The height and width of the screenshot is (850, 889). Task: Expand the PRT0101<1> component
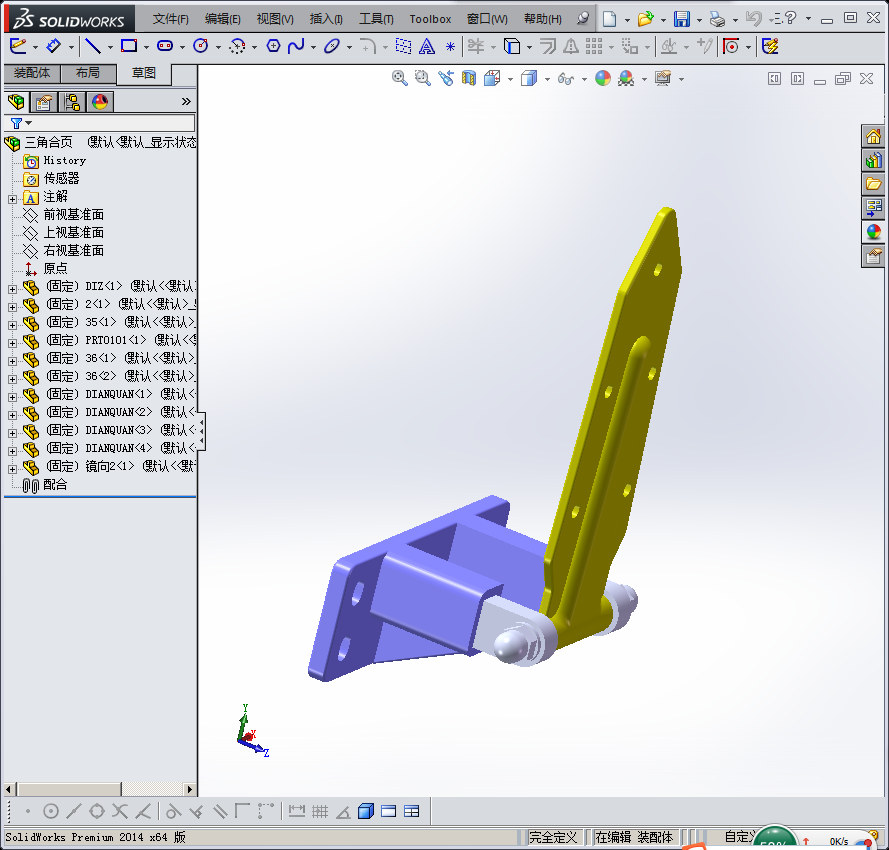[12, 343]
